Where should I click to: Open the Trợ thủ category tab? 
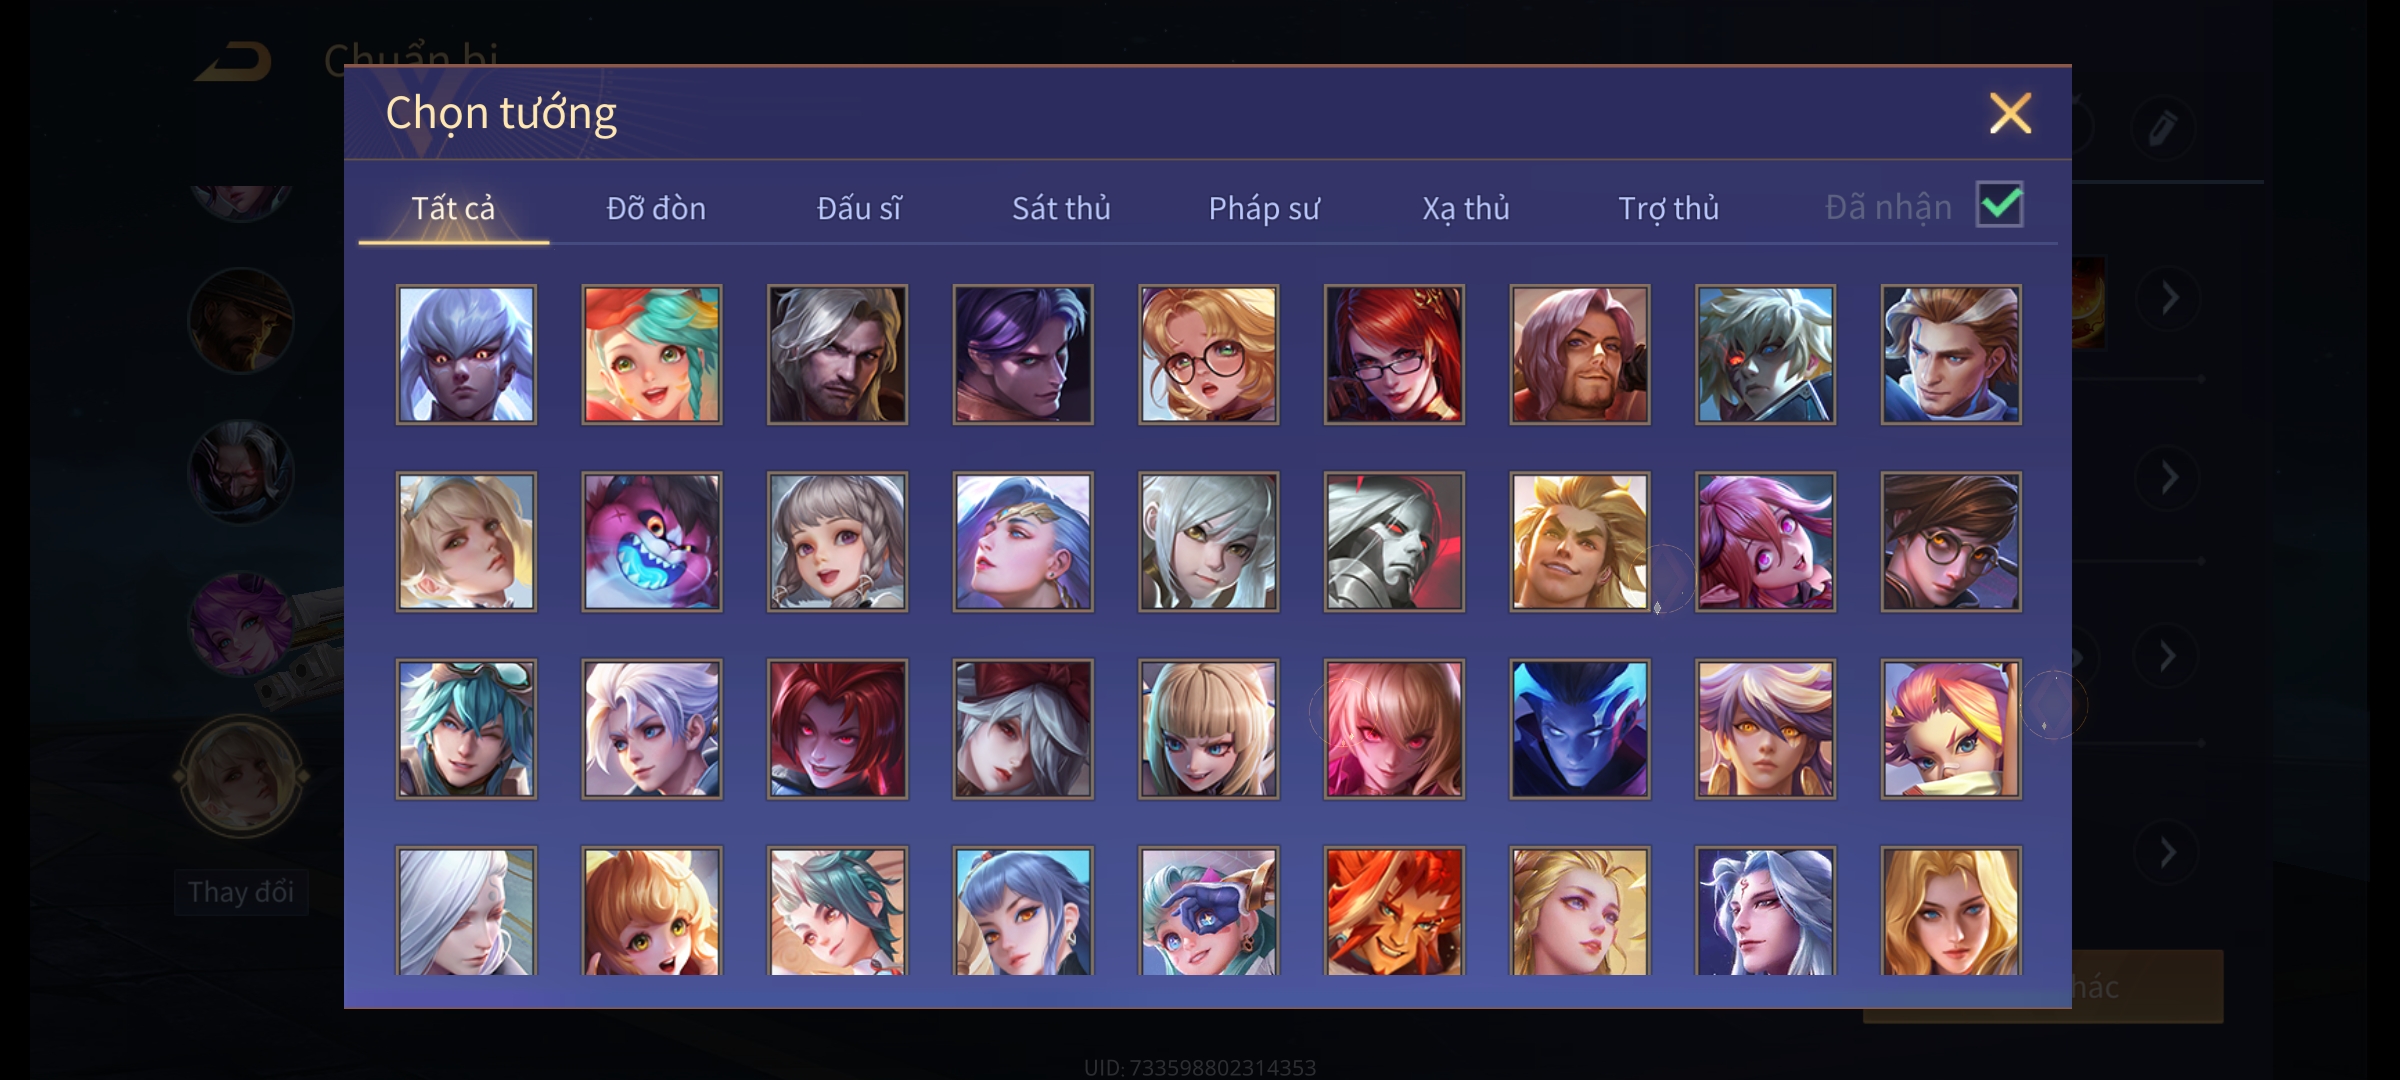coord(1668,208)
